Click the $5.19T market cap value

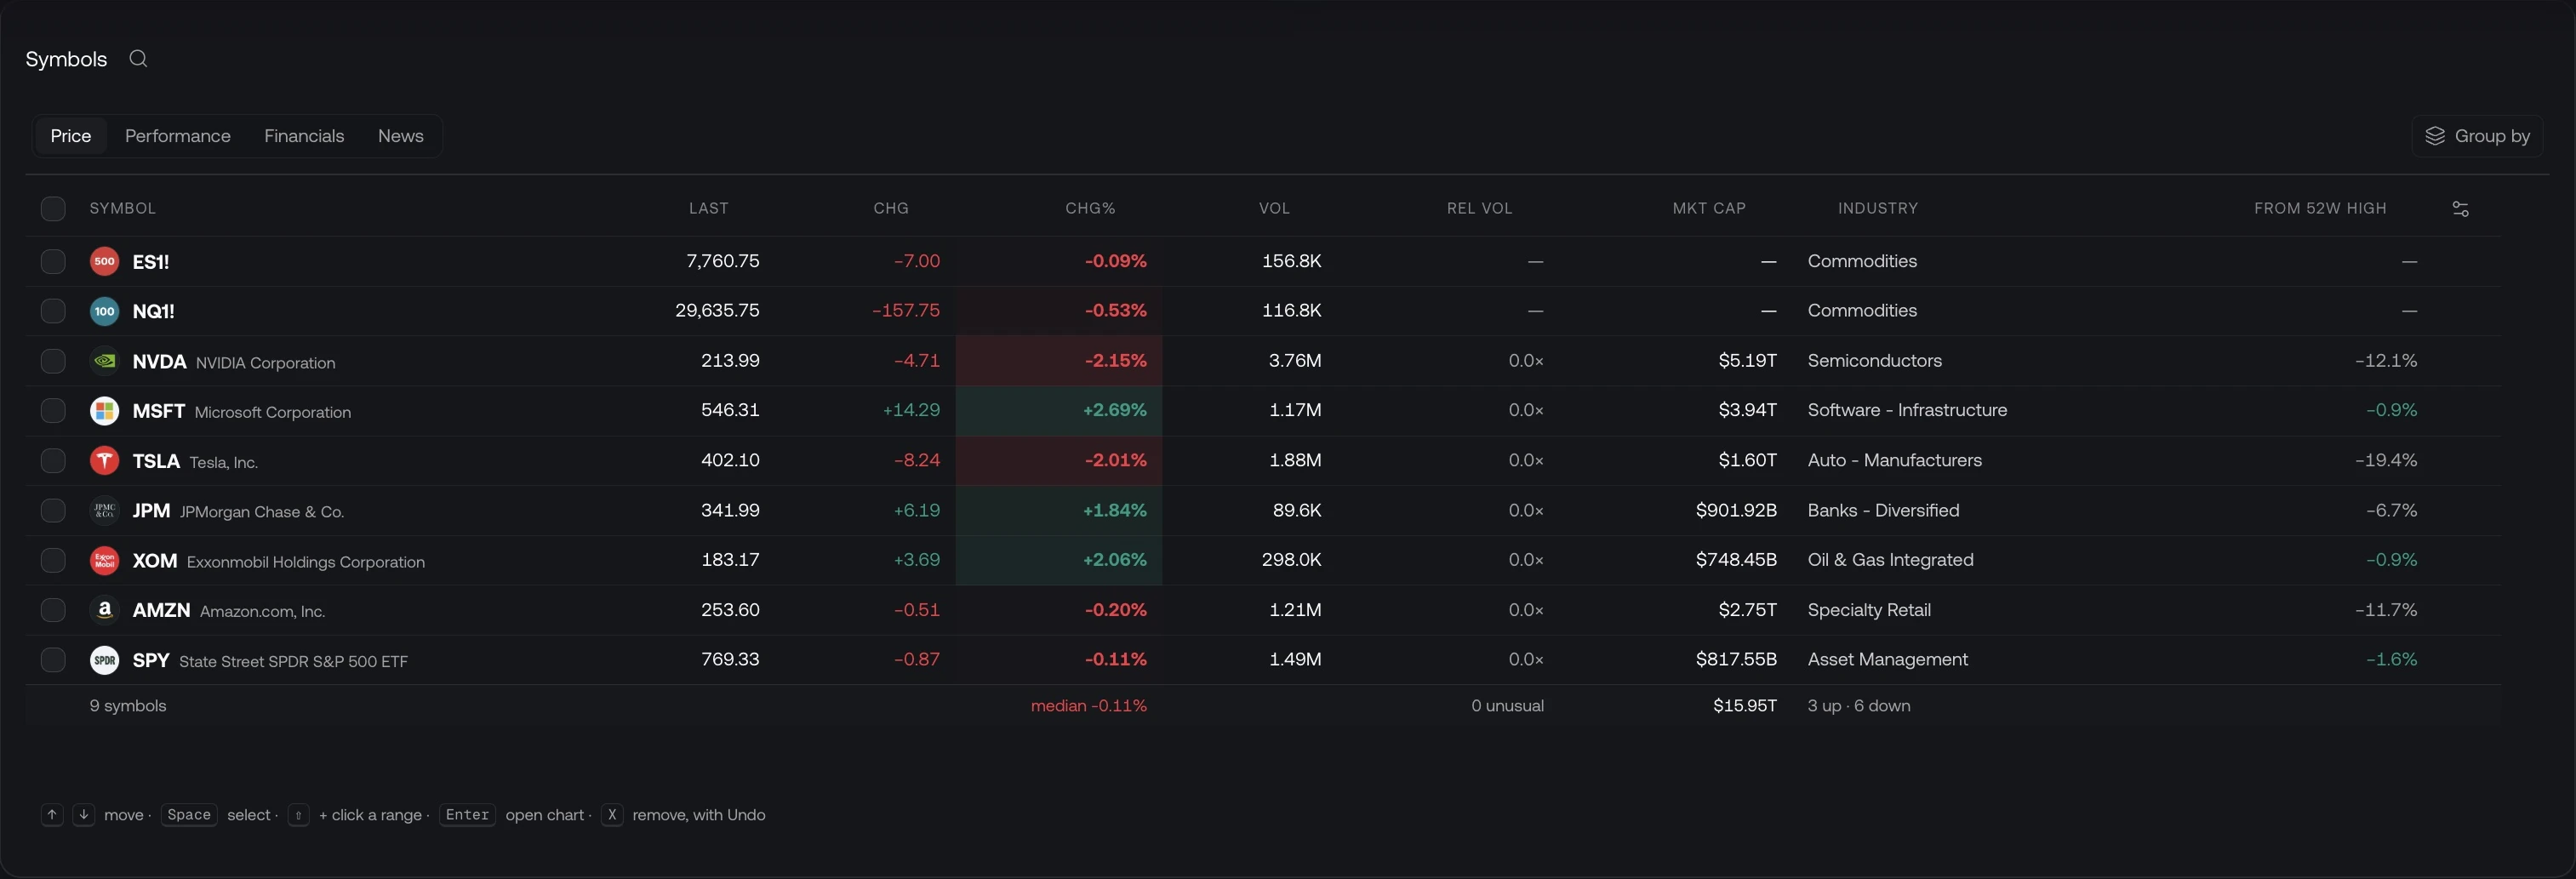(x=1747, y=360)
